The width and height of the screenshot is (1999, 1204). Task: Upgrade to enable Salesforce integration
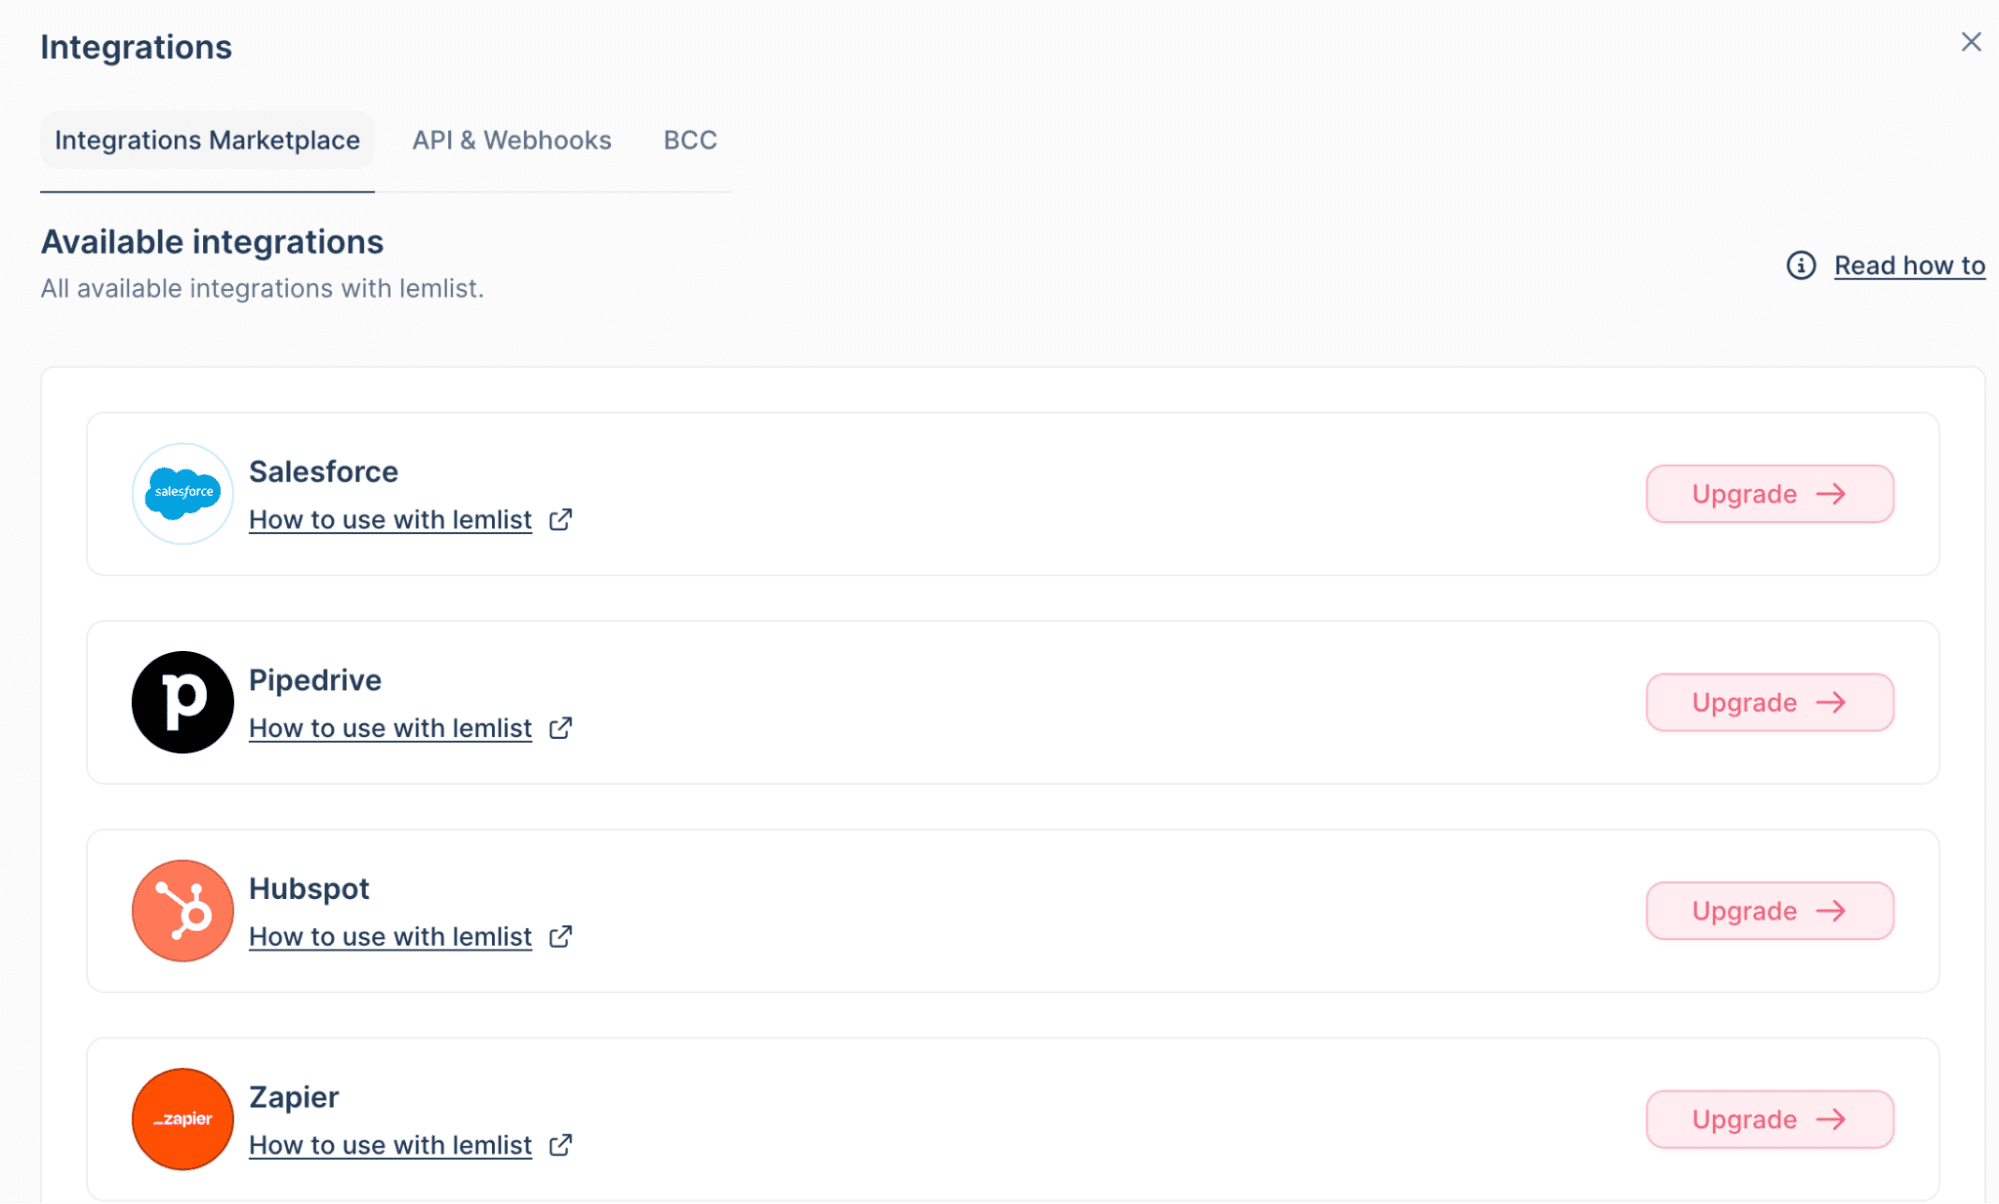click(1769, 494)
